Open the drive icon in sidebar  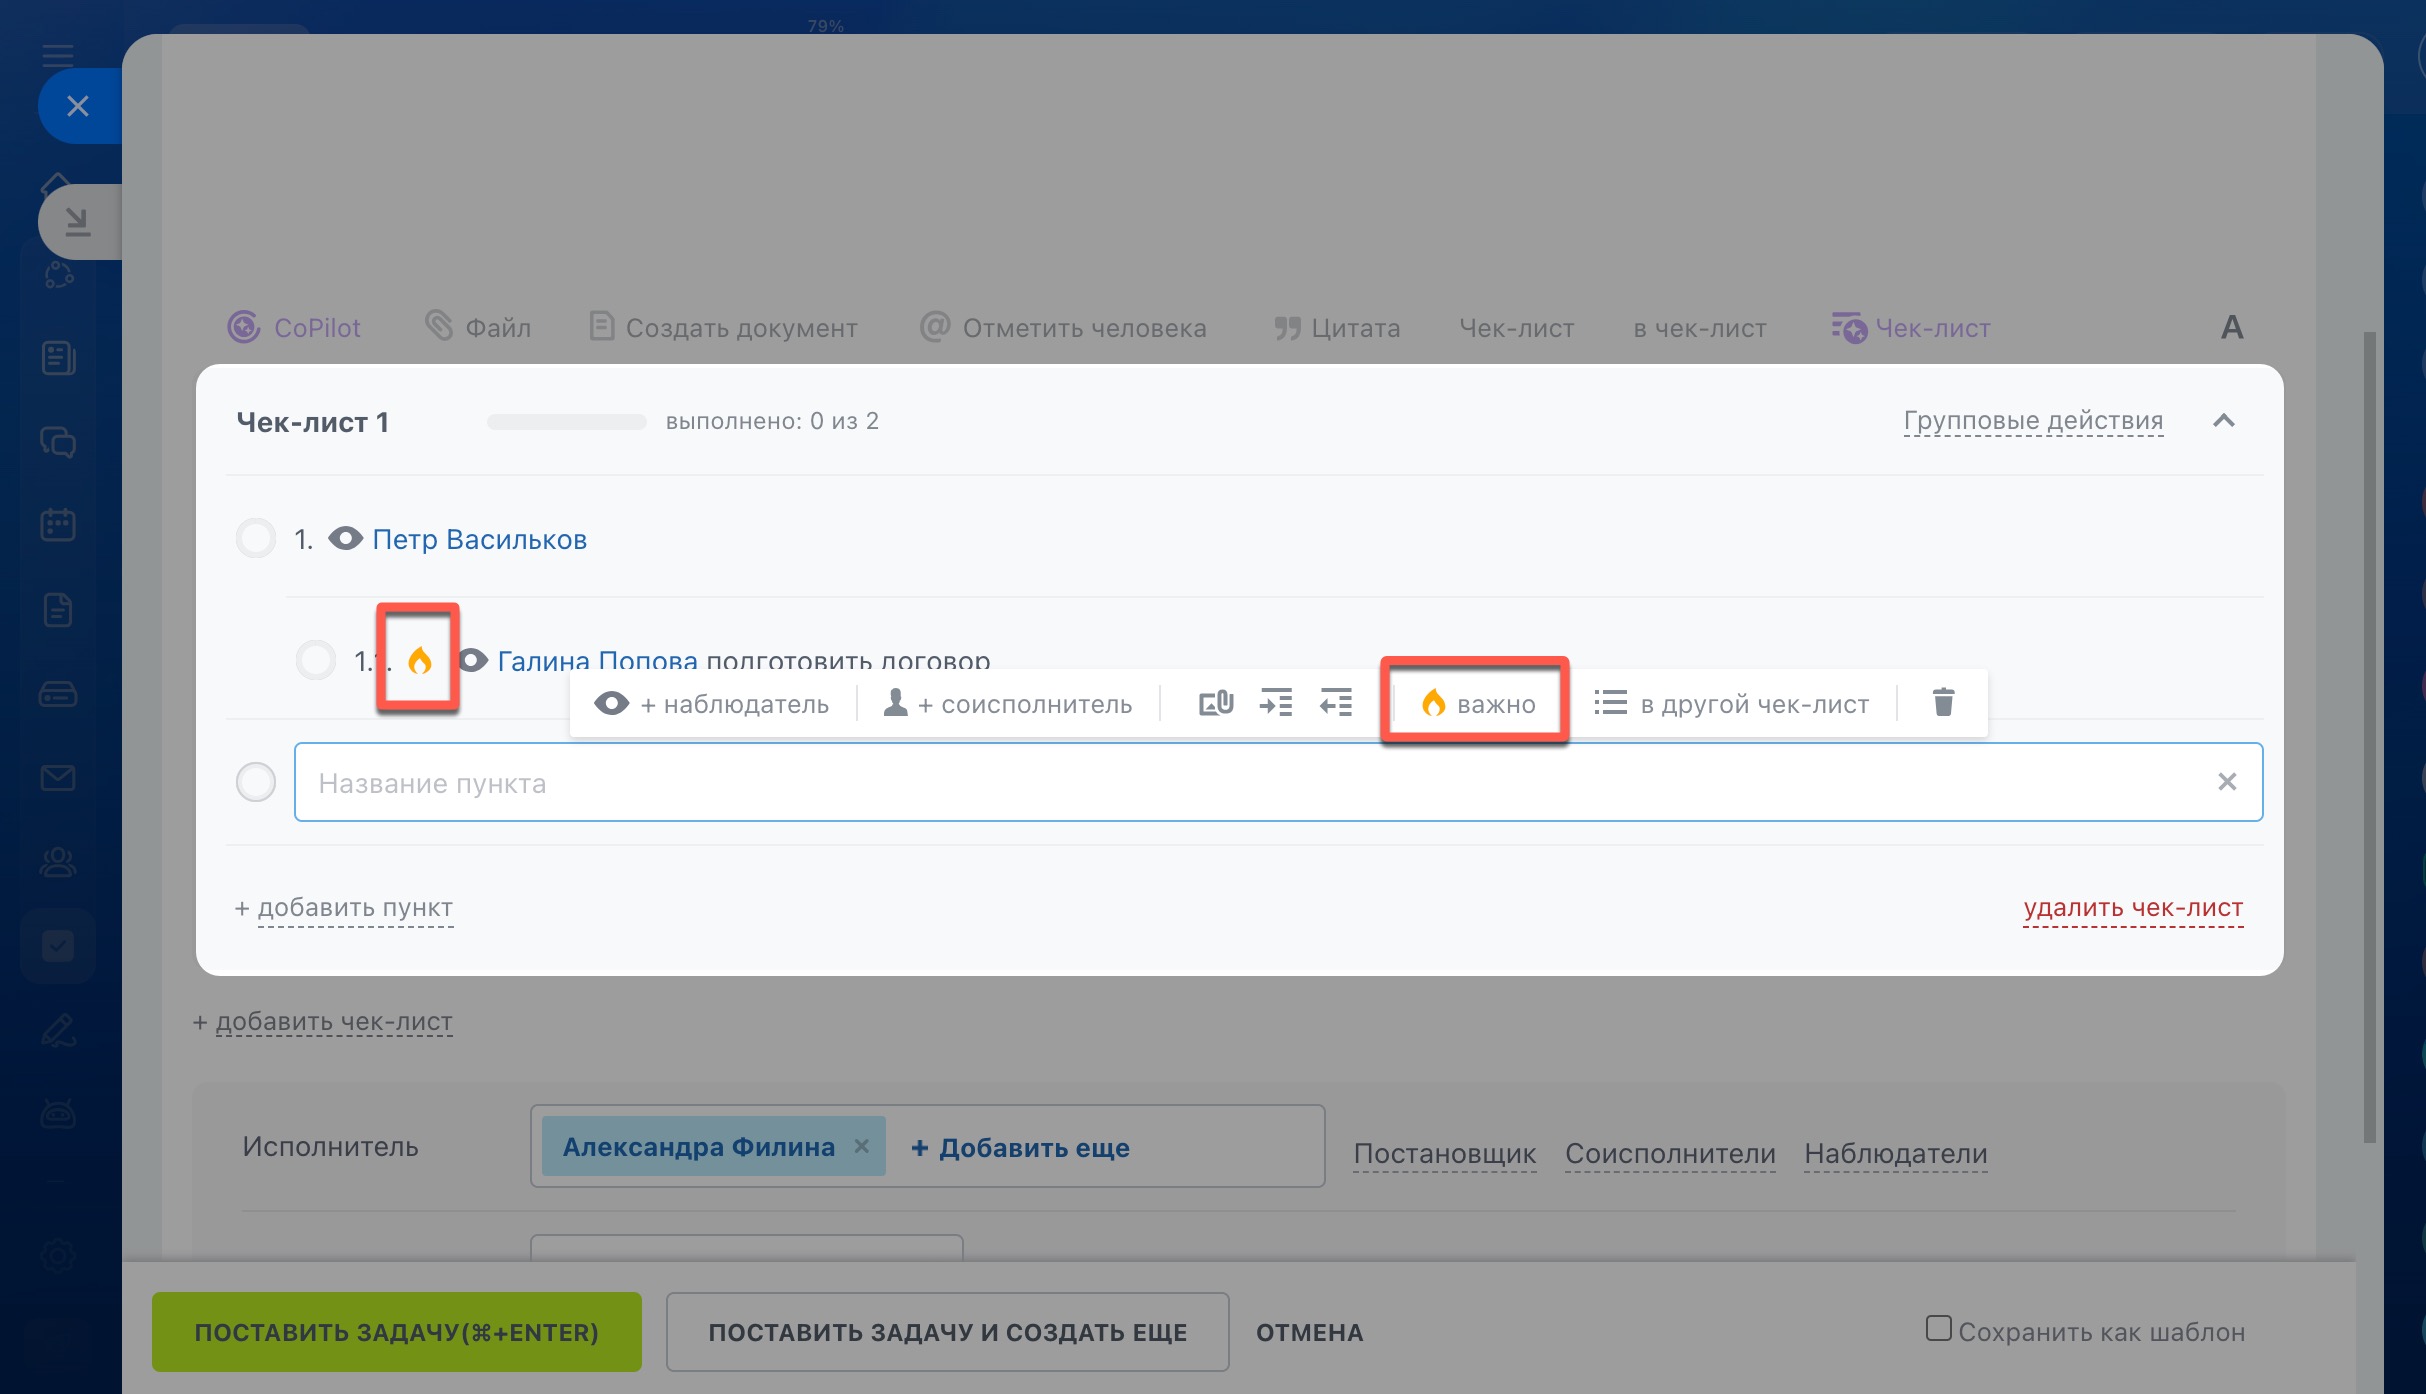tap(58, 693)
